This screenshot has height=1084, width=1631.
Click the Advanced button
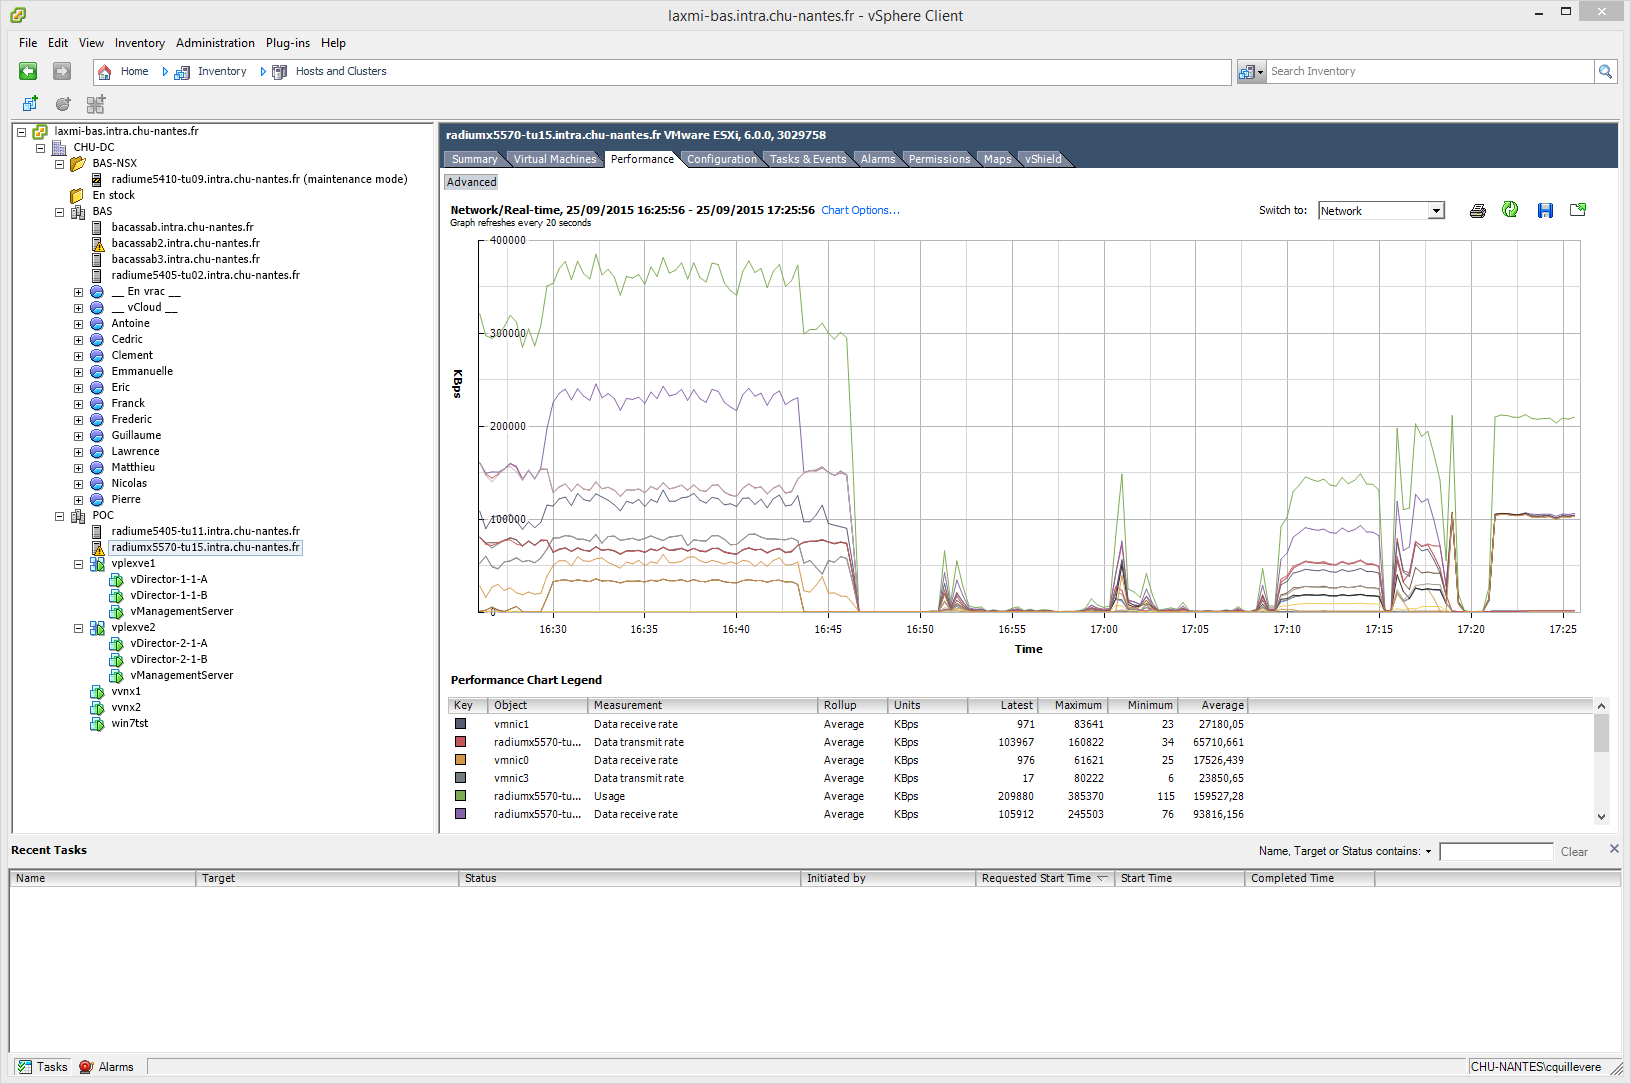471,182
